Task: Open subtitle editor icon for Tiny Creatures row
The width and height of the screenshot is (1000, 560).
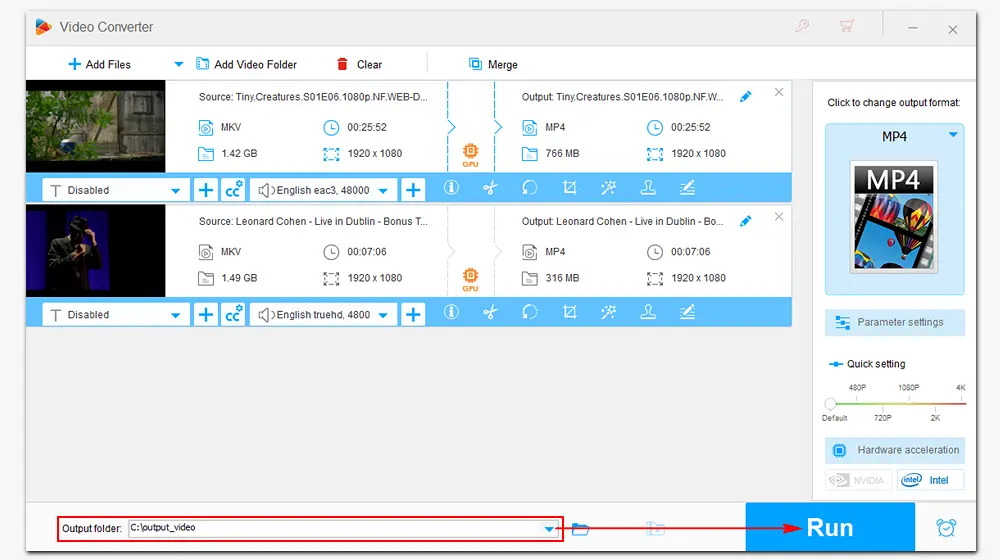Action: [x=687, y=188]
